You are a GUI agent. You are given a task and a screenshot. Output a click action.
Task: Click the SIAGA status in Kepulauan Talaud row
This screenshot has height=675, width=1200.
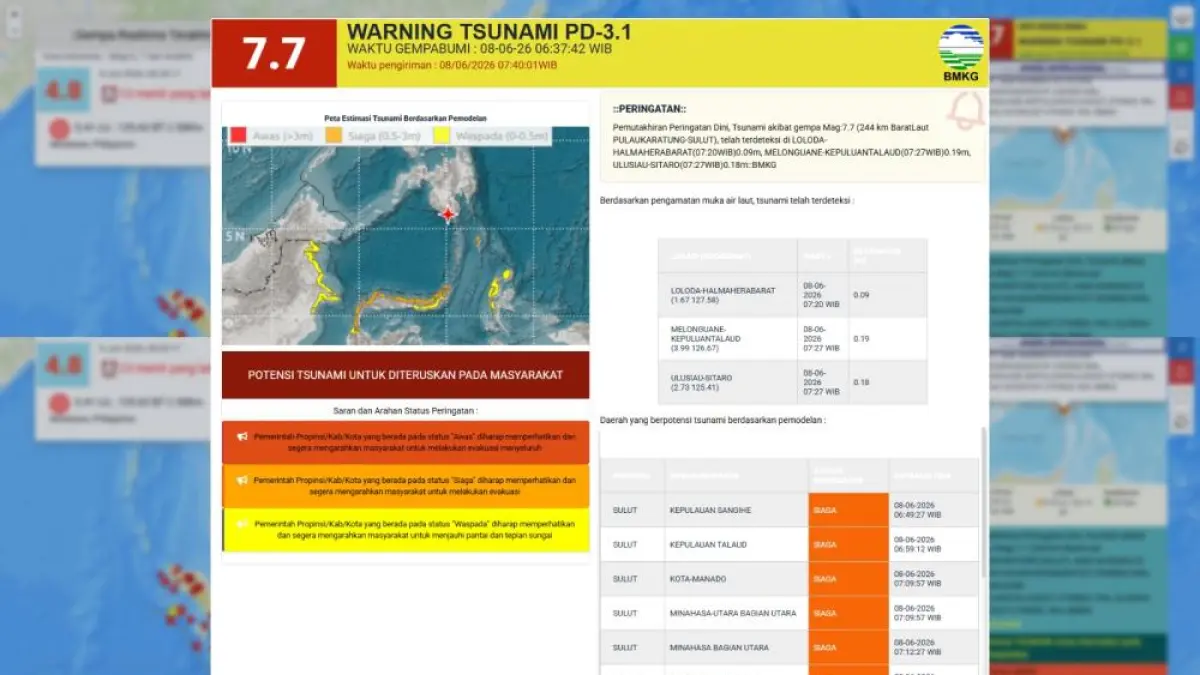click(x=848, y=544)
